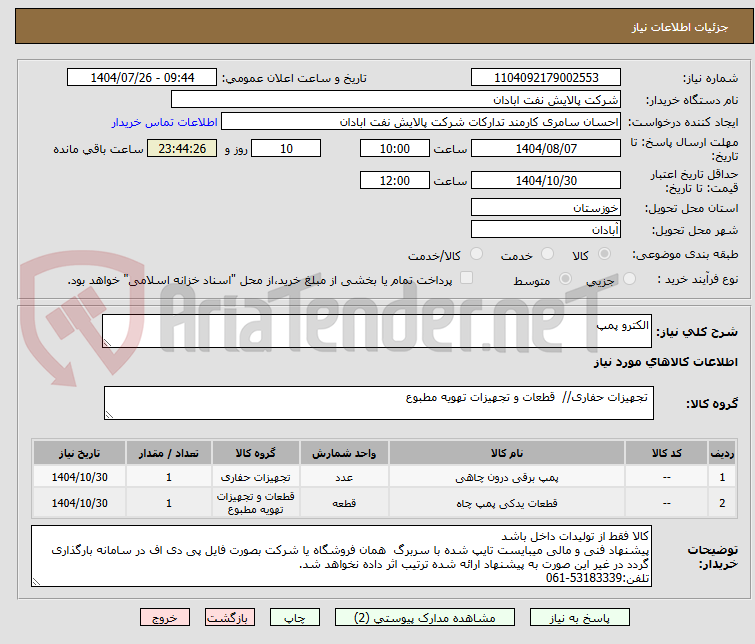
Task: Select the جزیی purchase type radio
Action: click(x=629, y=278)
